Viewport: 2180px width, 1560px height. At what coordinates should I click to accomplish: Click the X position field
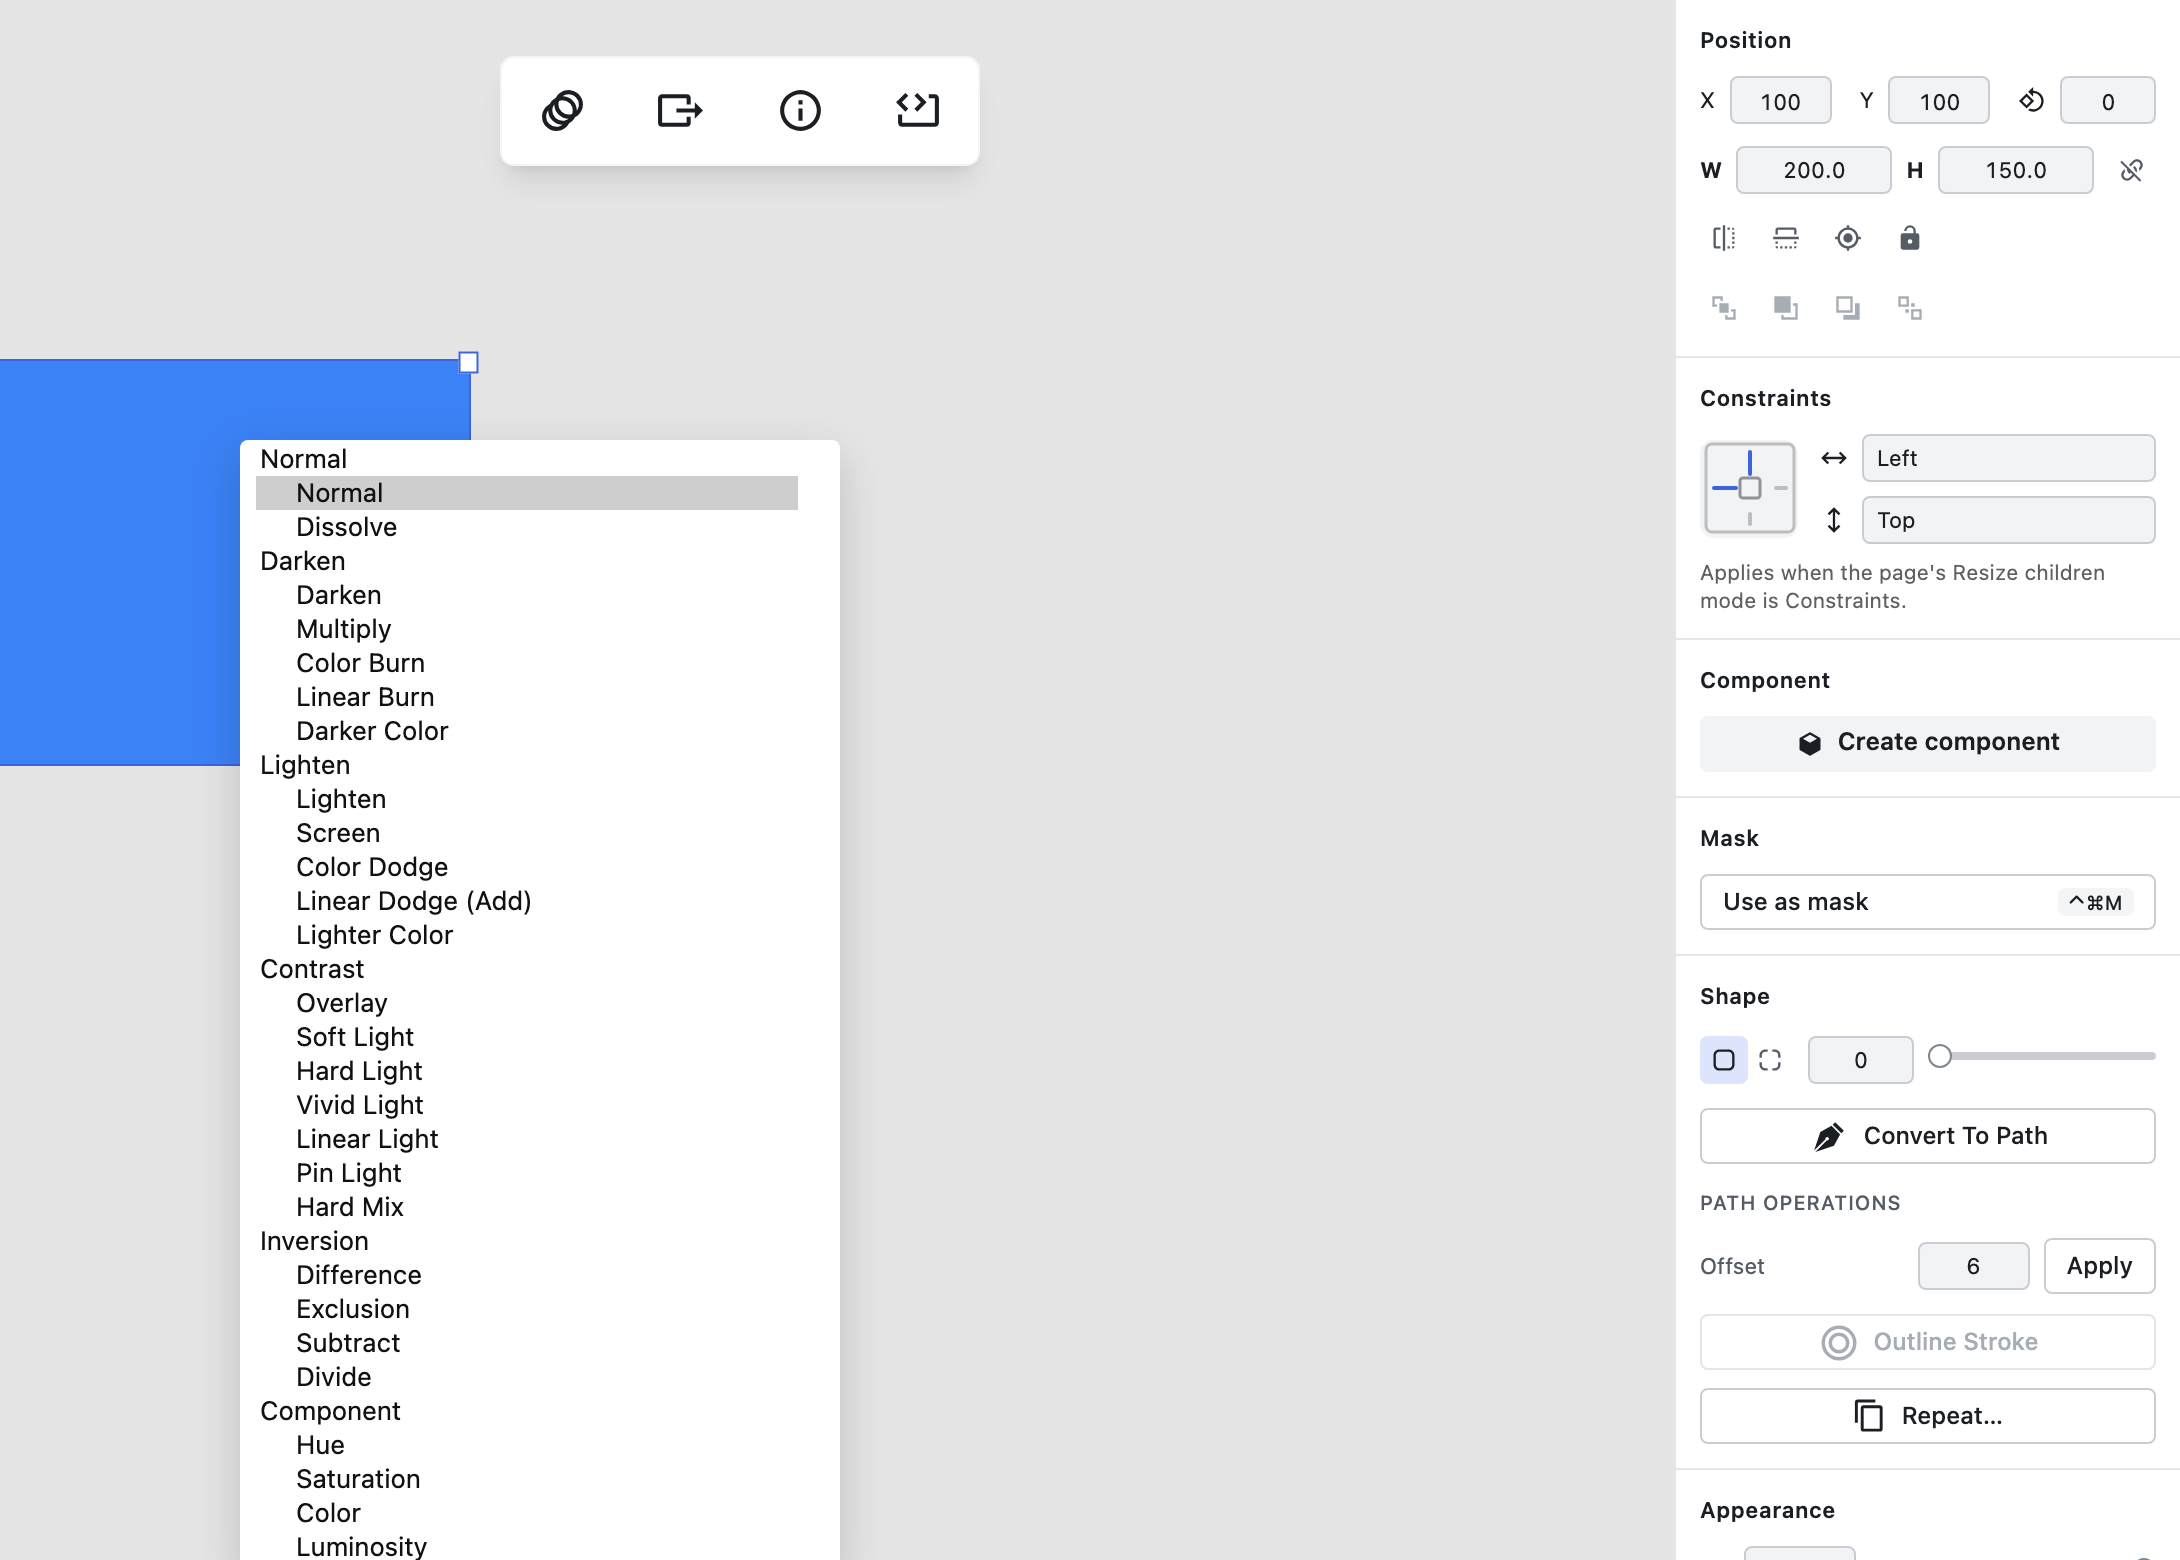click(1780, 101)
